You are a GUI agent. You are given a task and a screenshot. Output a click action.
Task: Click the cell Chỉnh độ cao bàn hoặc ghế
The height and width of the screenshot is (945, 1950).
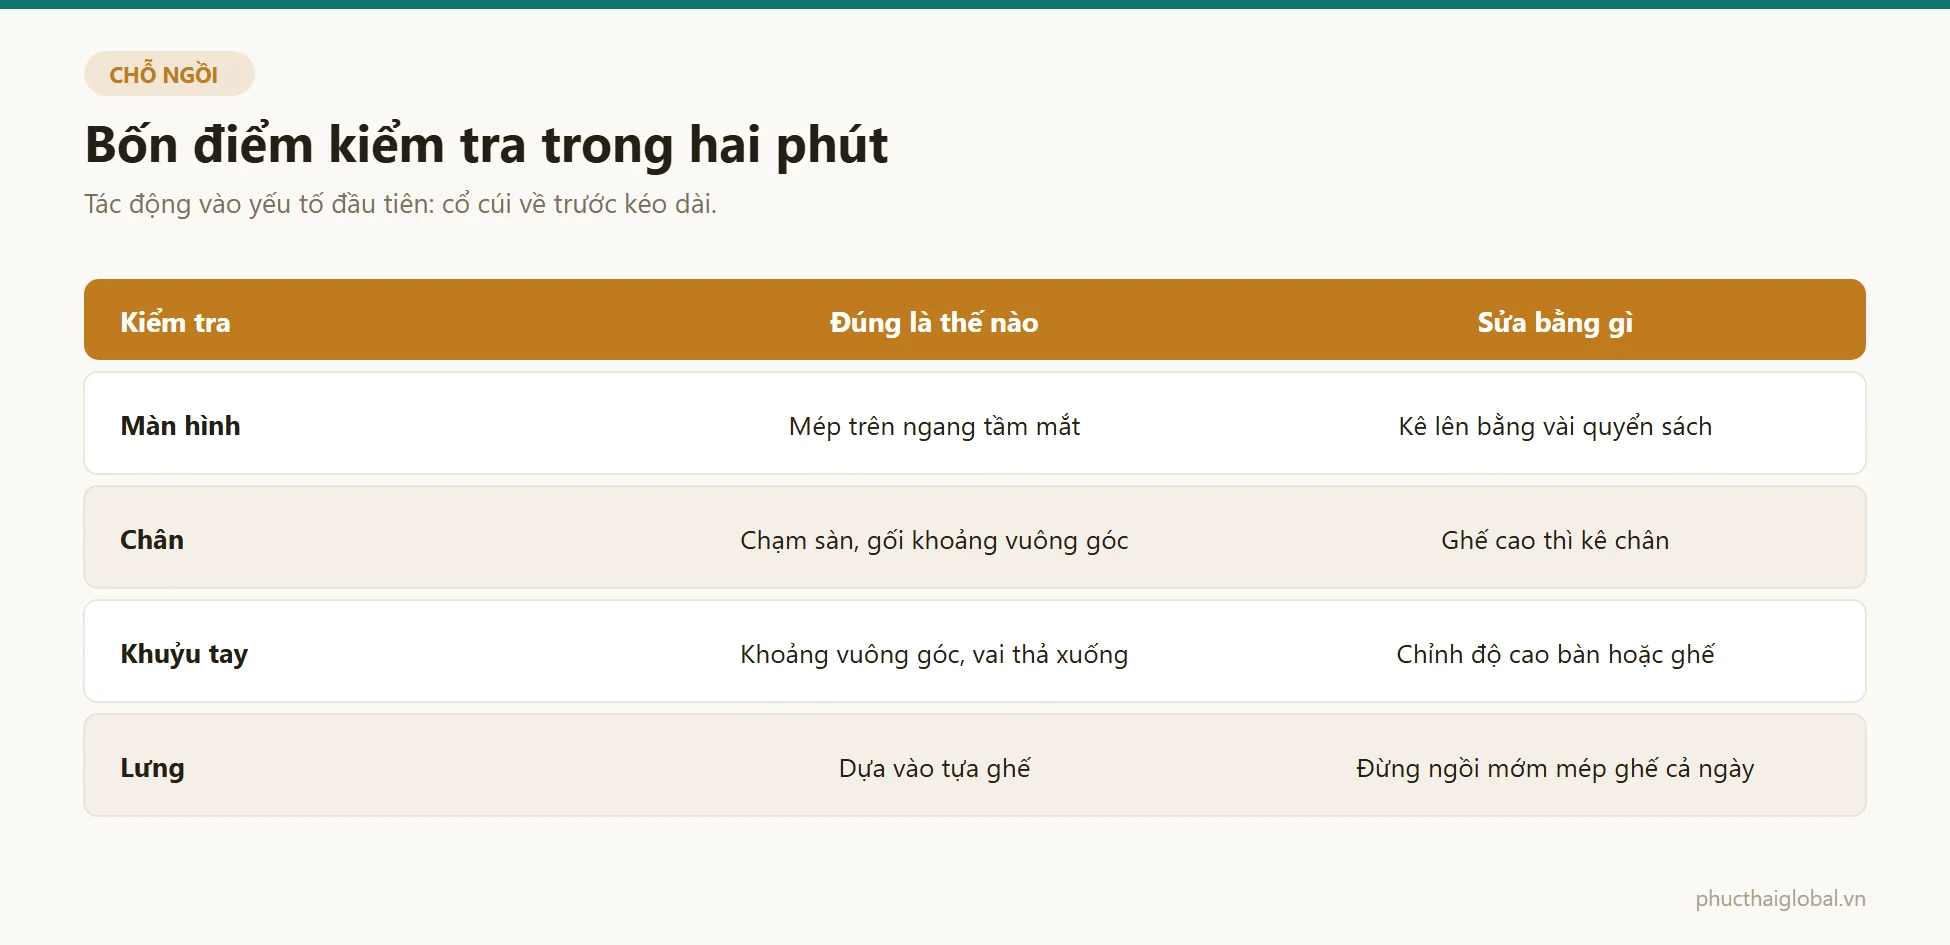(1555, 654)
